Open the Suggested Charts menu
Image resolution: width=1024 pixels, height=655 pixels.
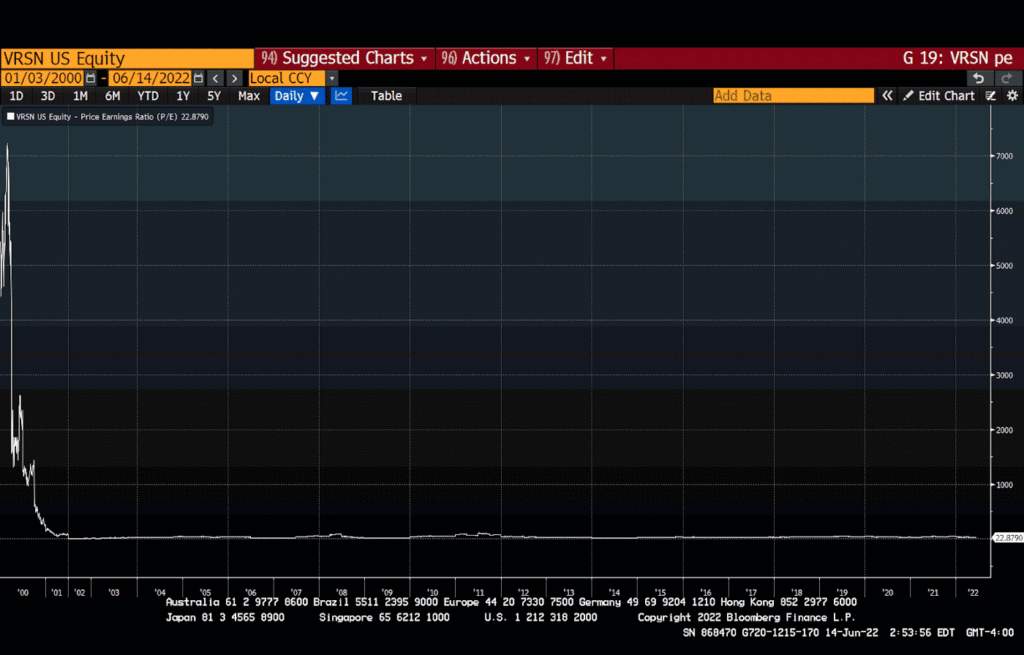344,58
